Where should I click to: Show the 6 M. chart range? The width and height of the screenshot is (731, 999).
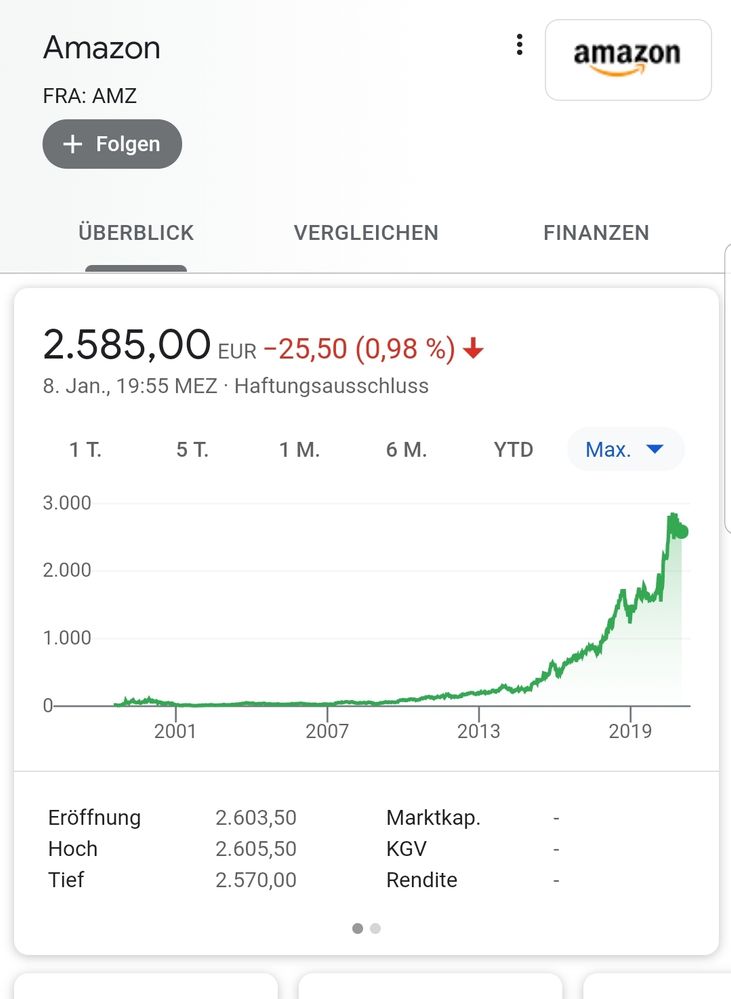pyautogui.click(x=406, y=450)
